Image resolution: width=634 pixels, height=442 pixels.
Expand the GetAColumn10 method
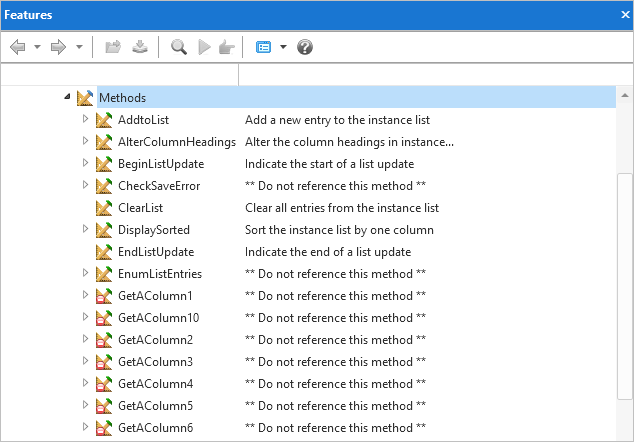[x=85, y=316]
